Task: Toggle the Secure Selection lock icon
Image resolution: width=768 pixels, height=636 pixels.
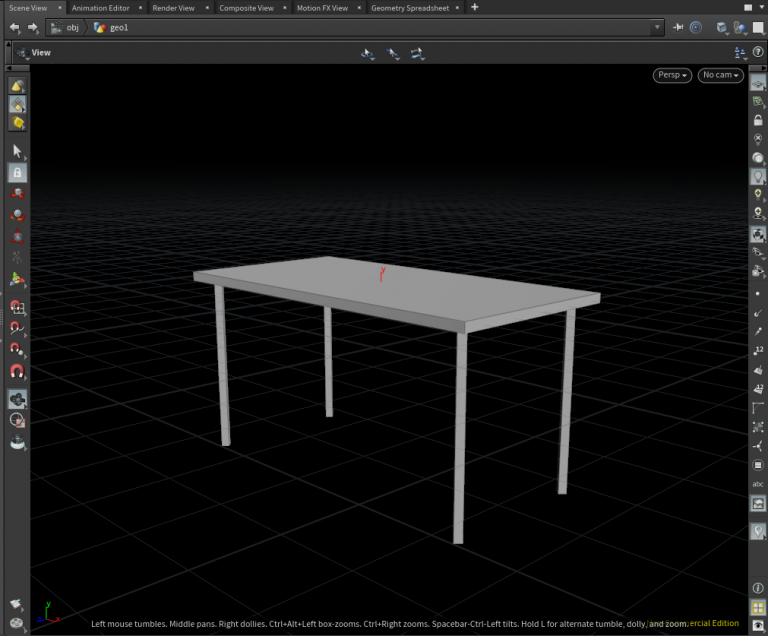Action: pyautogui.click(x=17, y=172)
